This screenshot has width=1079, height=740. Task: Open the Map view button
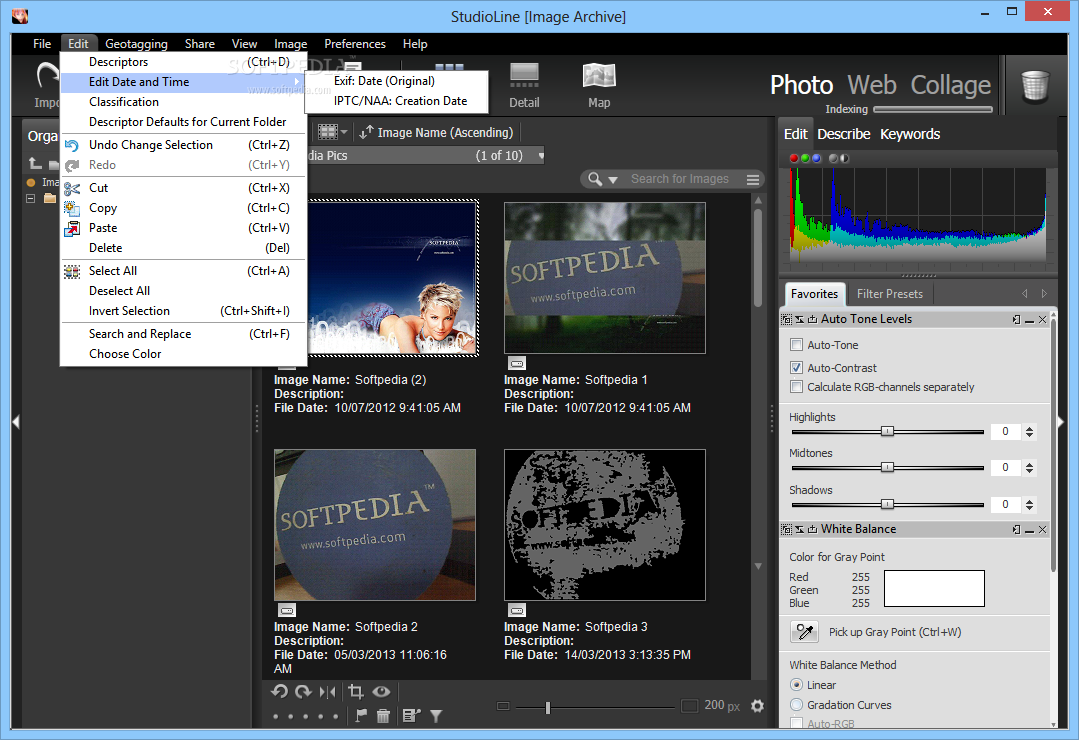pyautogui.click(x=599, y=86)
